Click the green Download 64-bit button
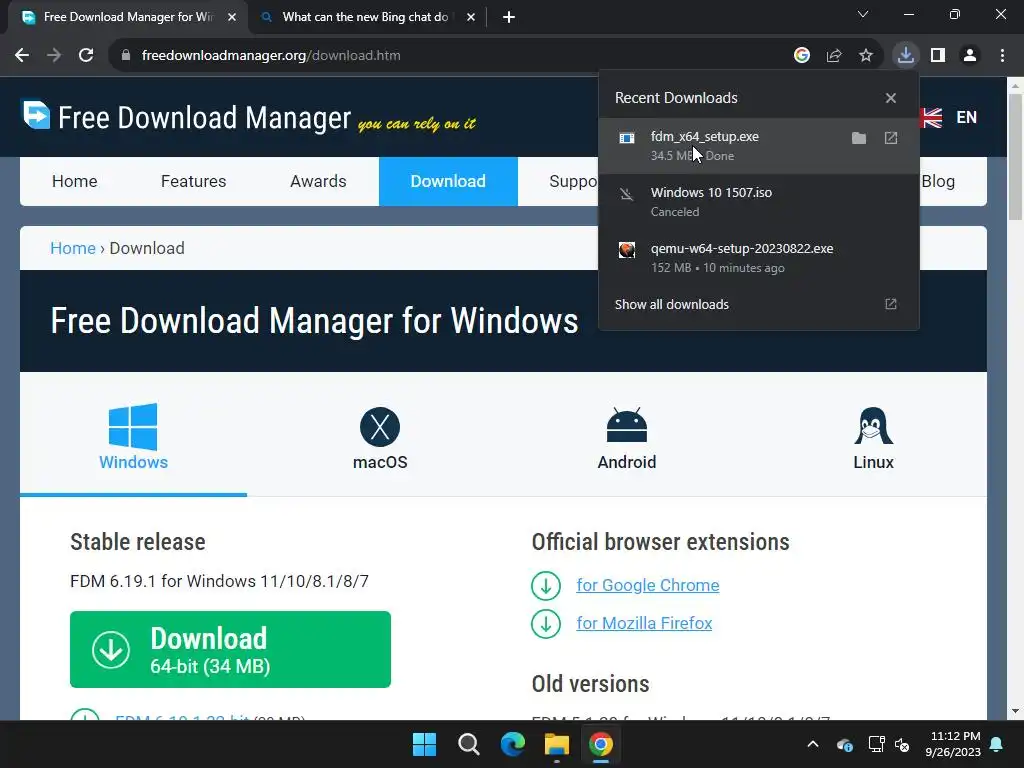The width and height of the screenshot is (1024, 768). [x=231, y=649]
